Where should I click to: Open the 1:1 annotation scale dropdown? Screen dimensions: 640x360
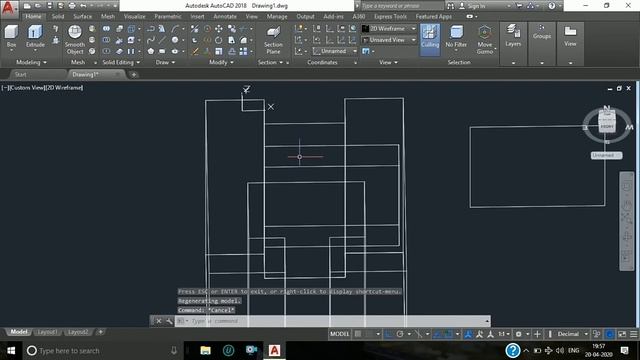coord(504,334)
